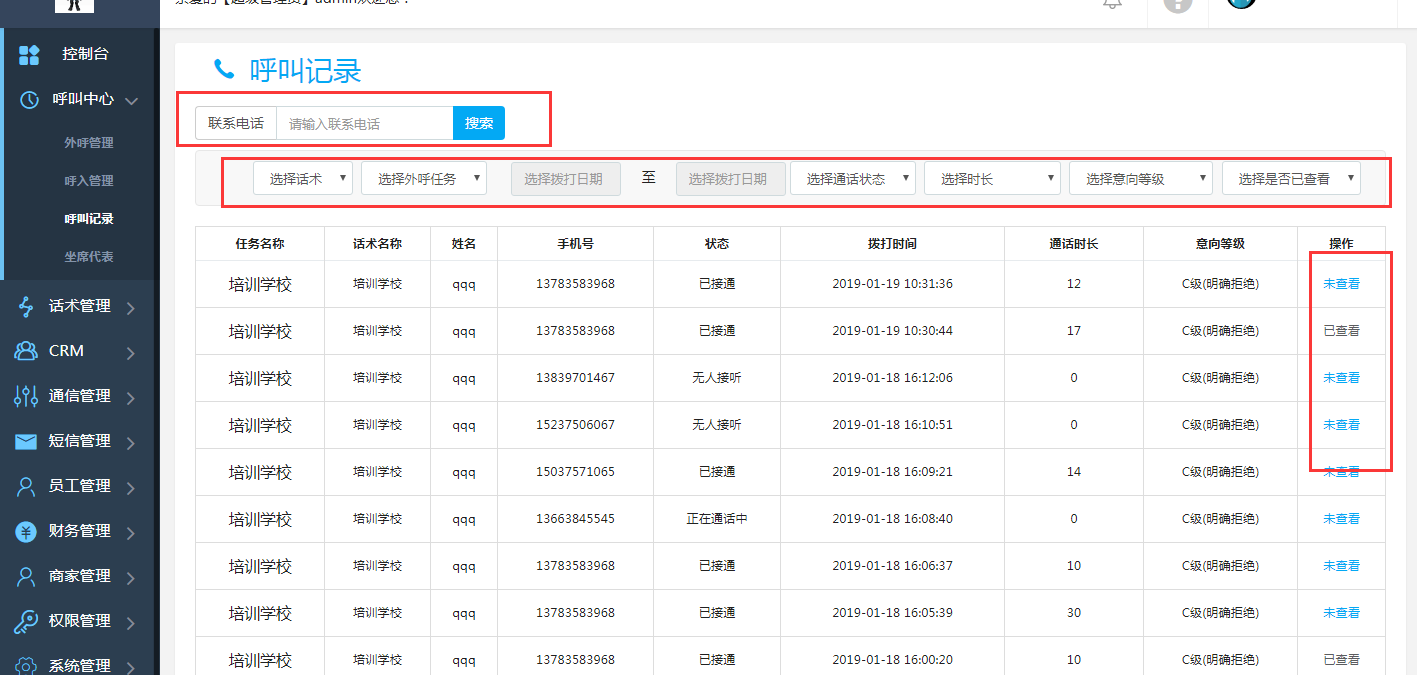Open the 选择外呼任务 dropdown

point(423,179)
